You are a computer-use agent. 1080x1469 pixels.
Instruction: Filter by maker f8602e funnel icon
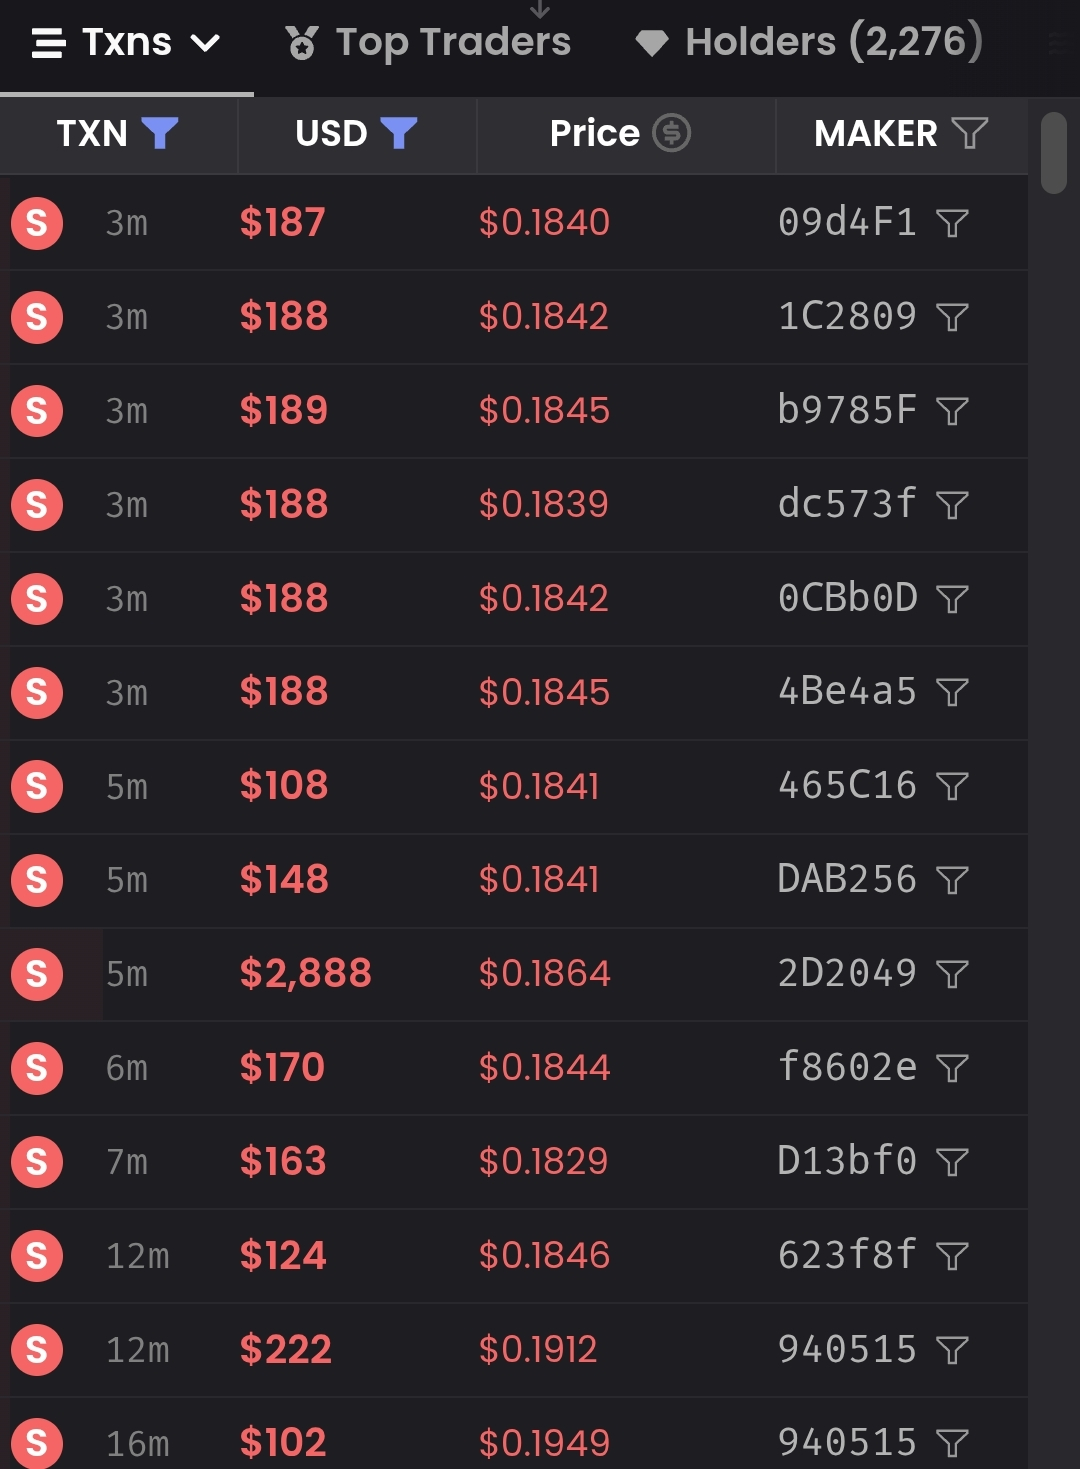(952, 1068)
